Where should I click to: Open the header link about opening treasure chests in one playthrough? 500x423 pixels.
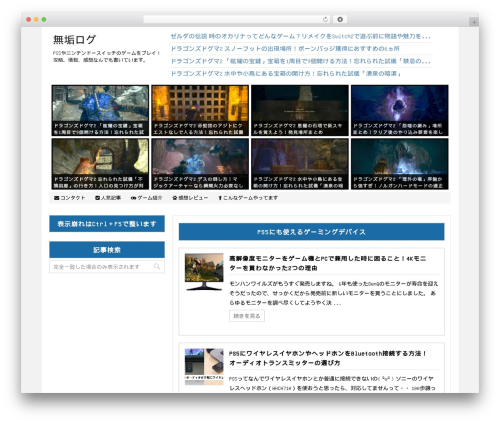point(300,61)
